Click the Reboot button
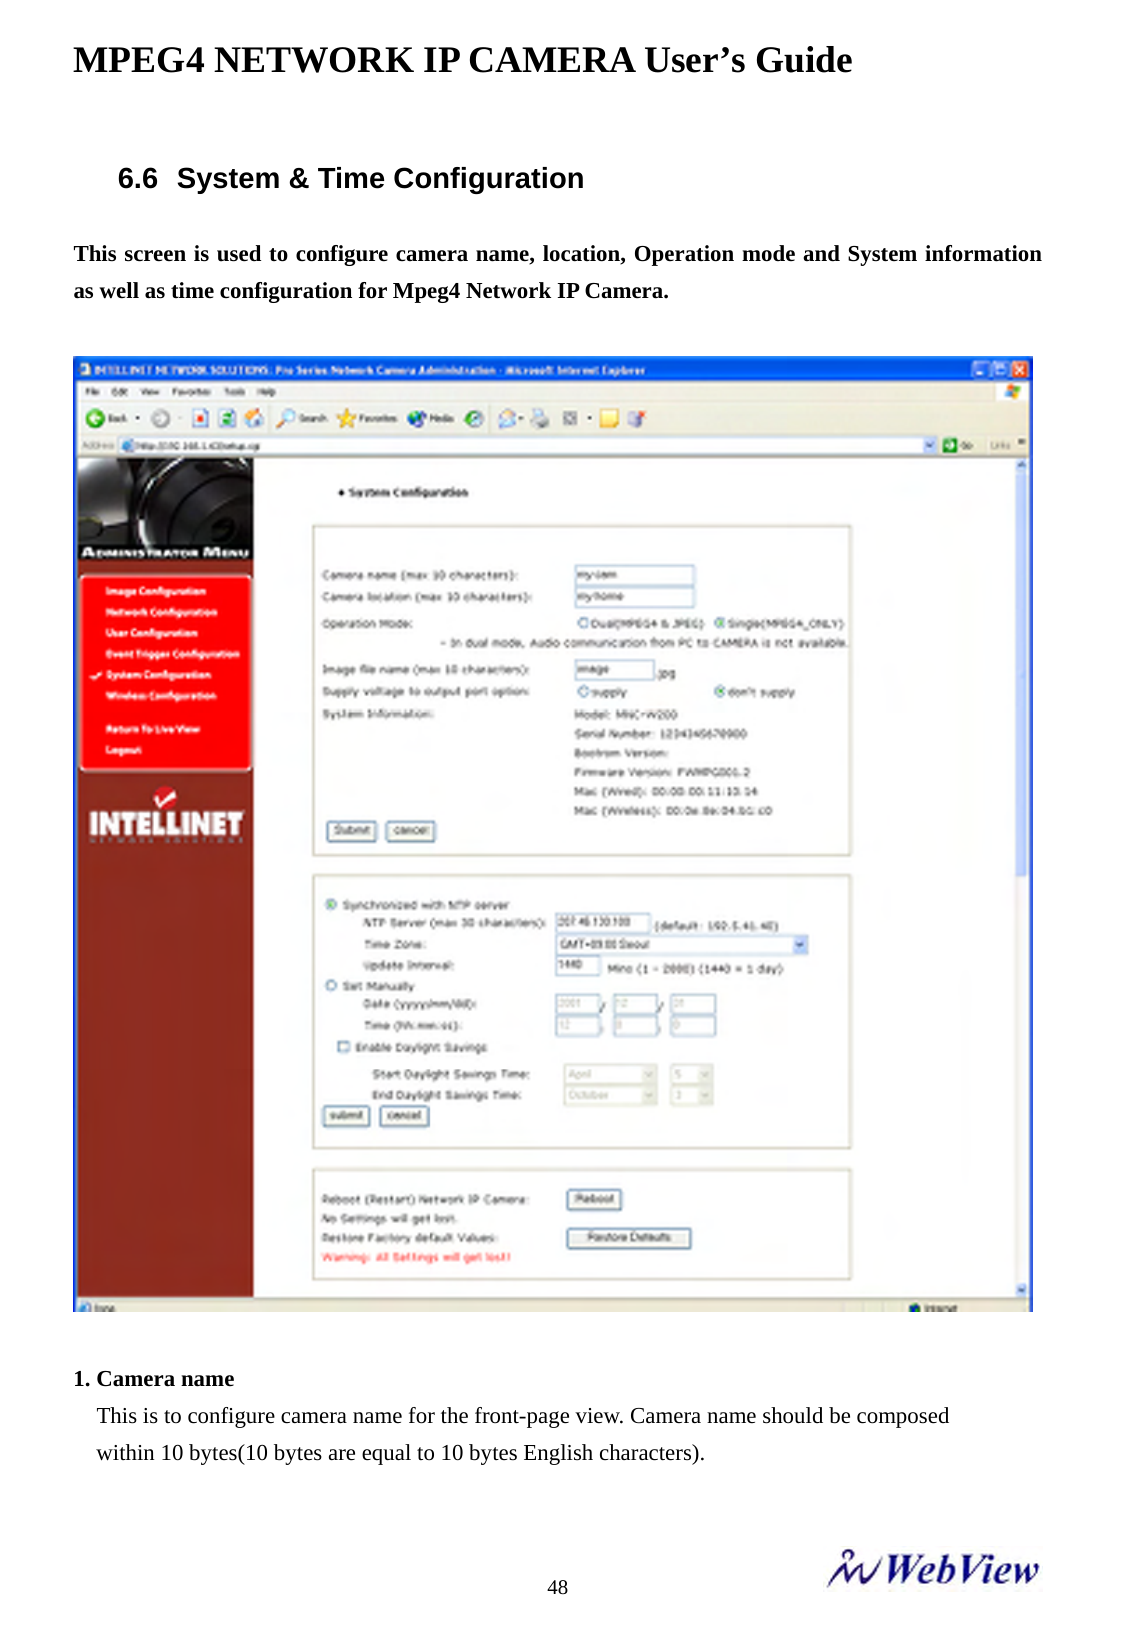Screen dimensions: 1138x1652 tap(595, 1199)
